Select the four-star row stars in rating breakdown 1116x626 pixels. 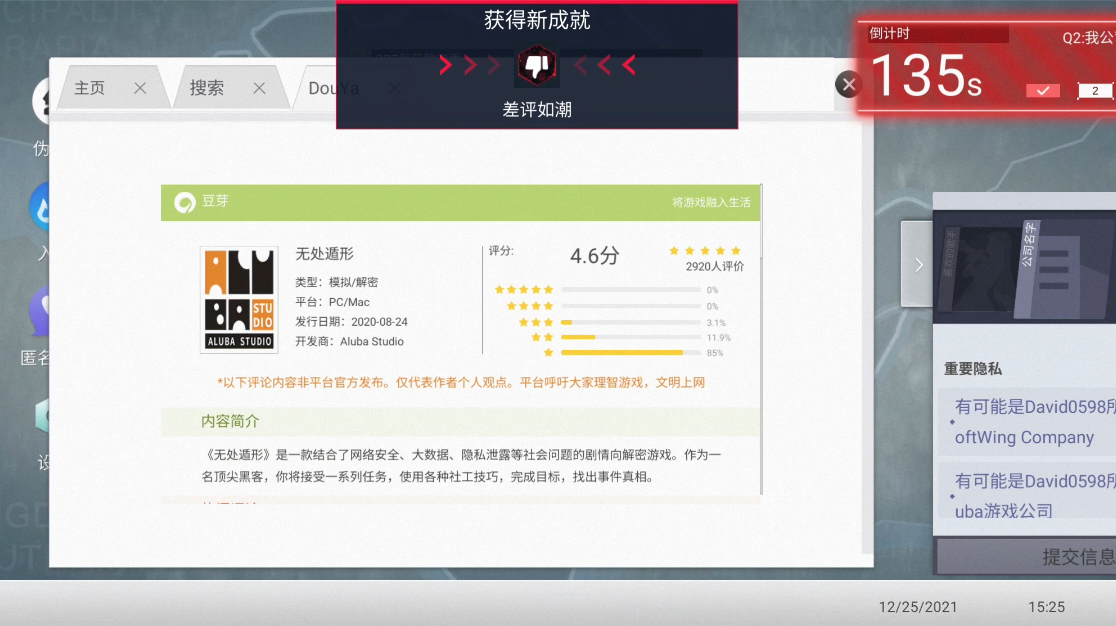pyautogui.click(x=530, y=306)
